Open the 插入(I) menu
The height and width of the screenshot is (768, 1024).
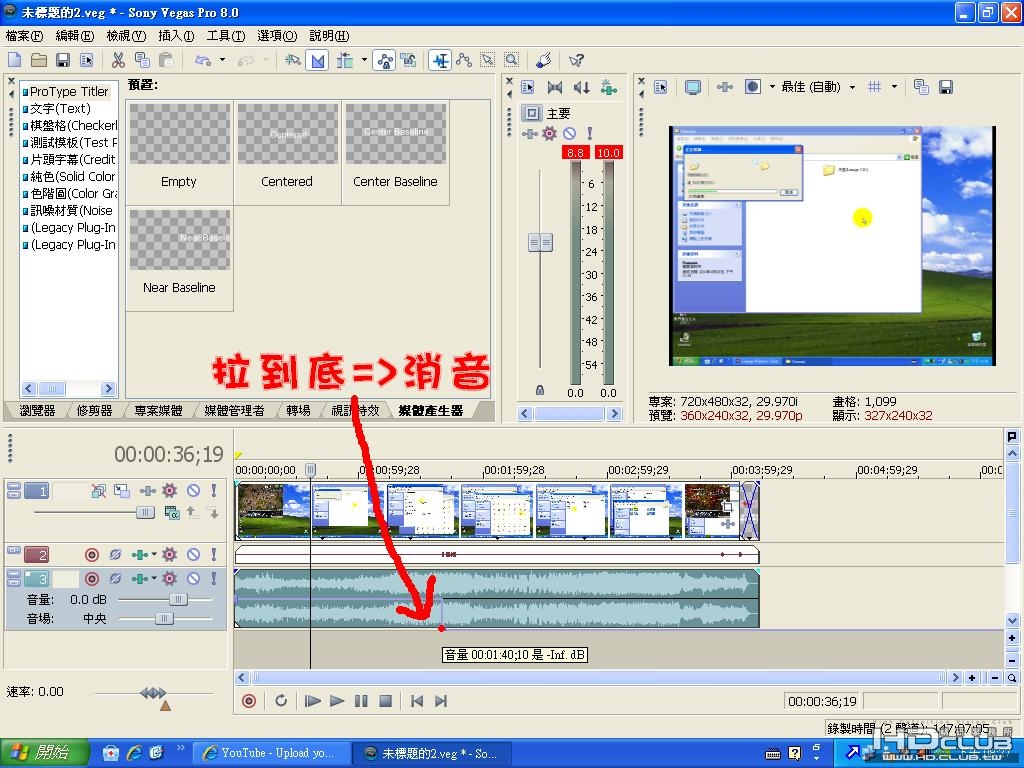click(176, 36)
